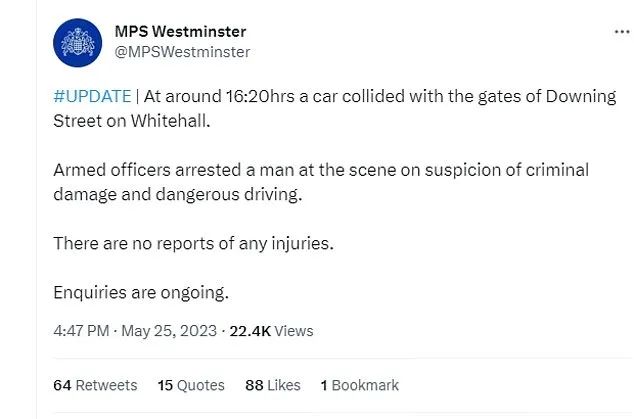This screenshot has height=419, width=634.
Task: Follow the #UPDATE hashtag link
Action: point(92,97)
